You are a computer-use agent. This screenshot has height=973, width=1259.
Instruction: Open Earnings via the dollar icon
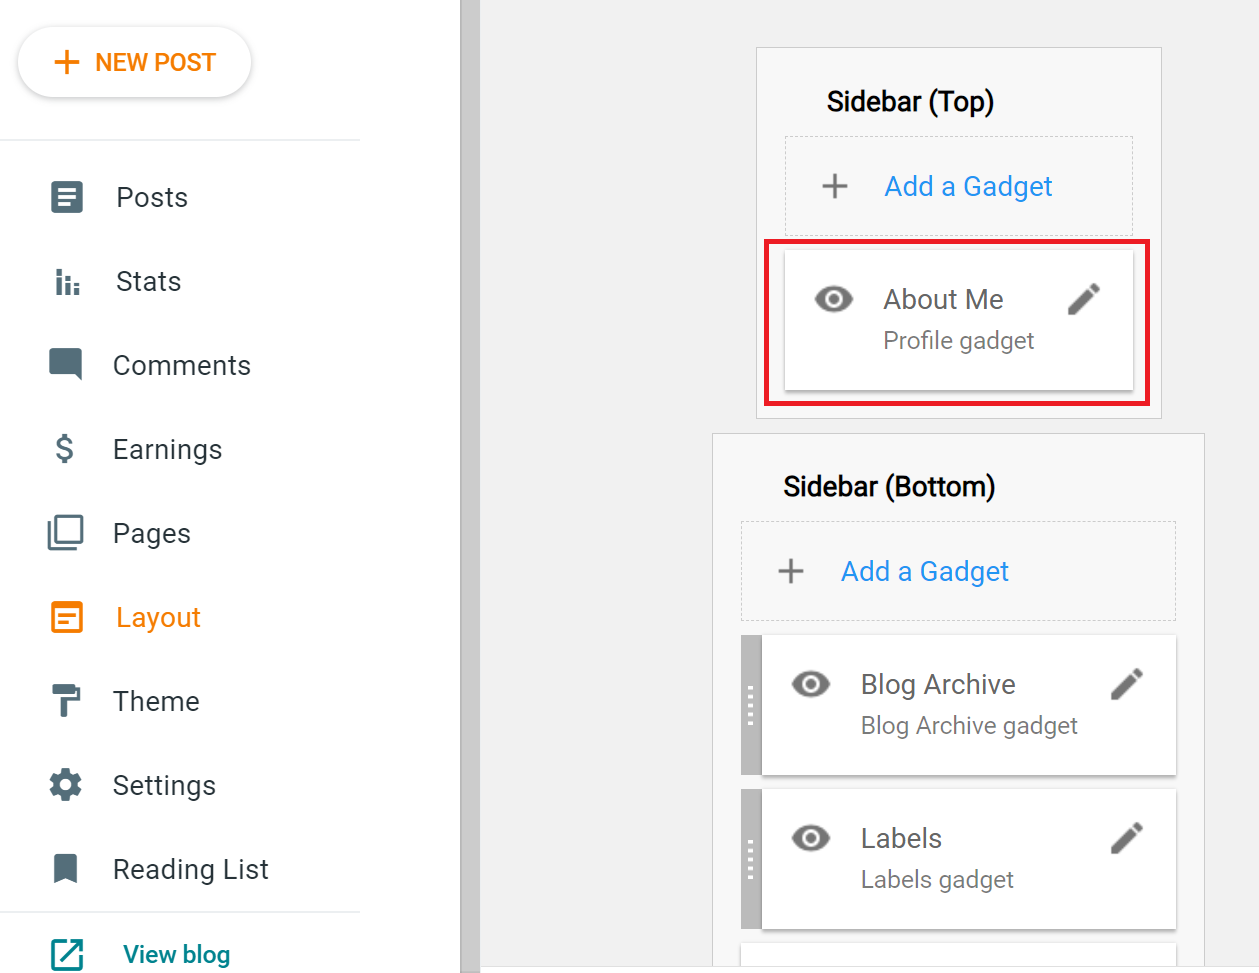pyautogui.click(x=66, y=449)
